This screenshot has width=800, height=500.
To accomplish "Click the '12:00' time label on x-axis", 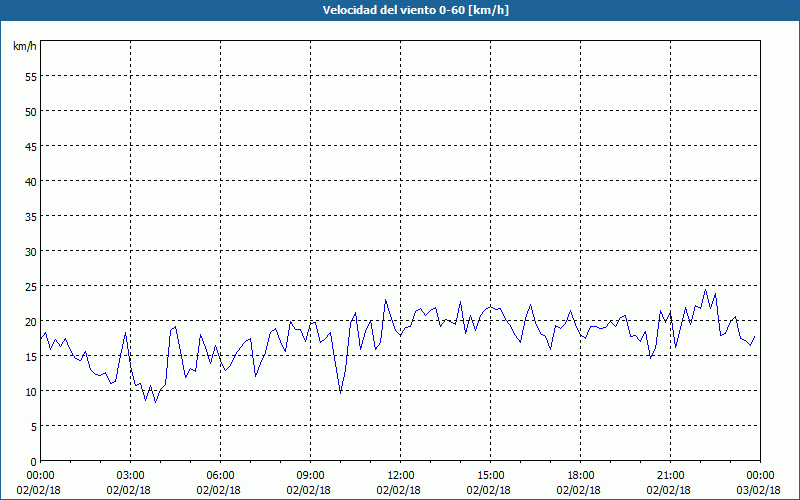I will tap(401, 476).
